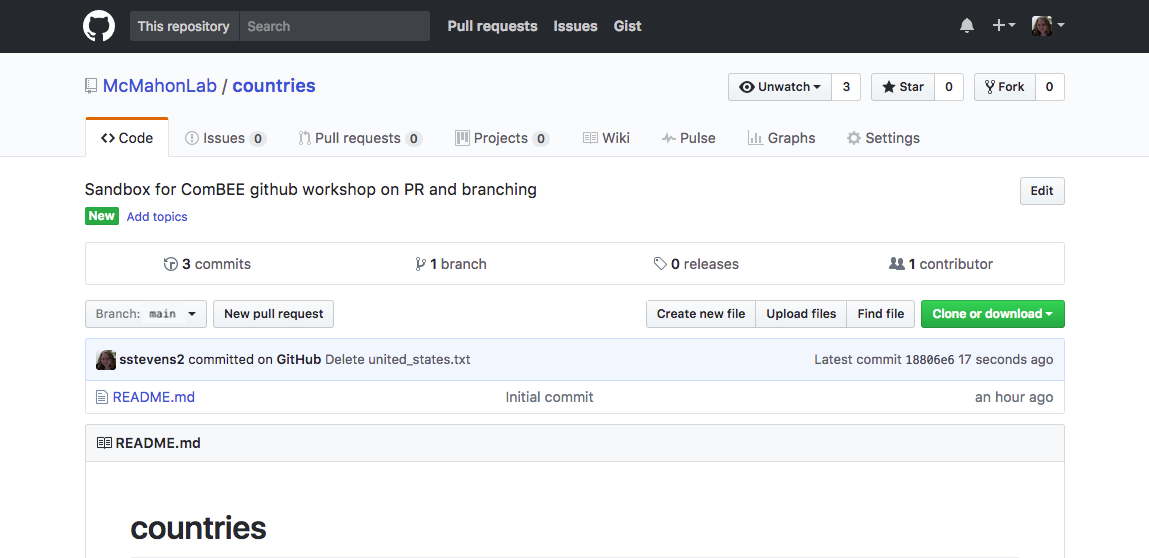Star the countries repository
Image resolution: width=1149 pixels, height=558 pixels.
pos(903,87)
